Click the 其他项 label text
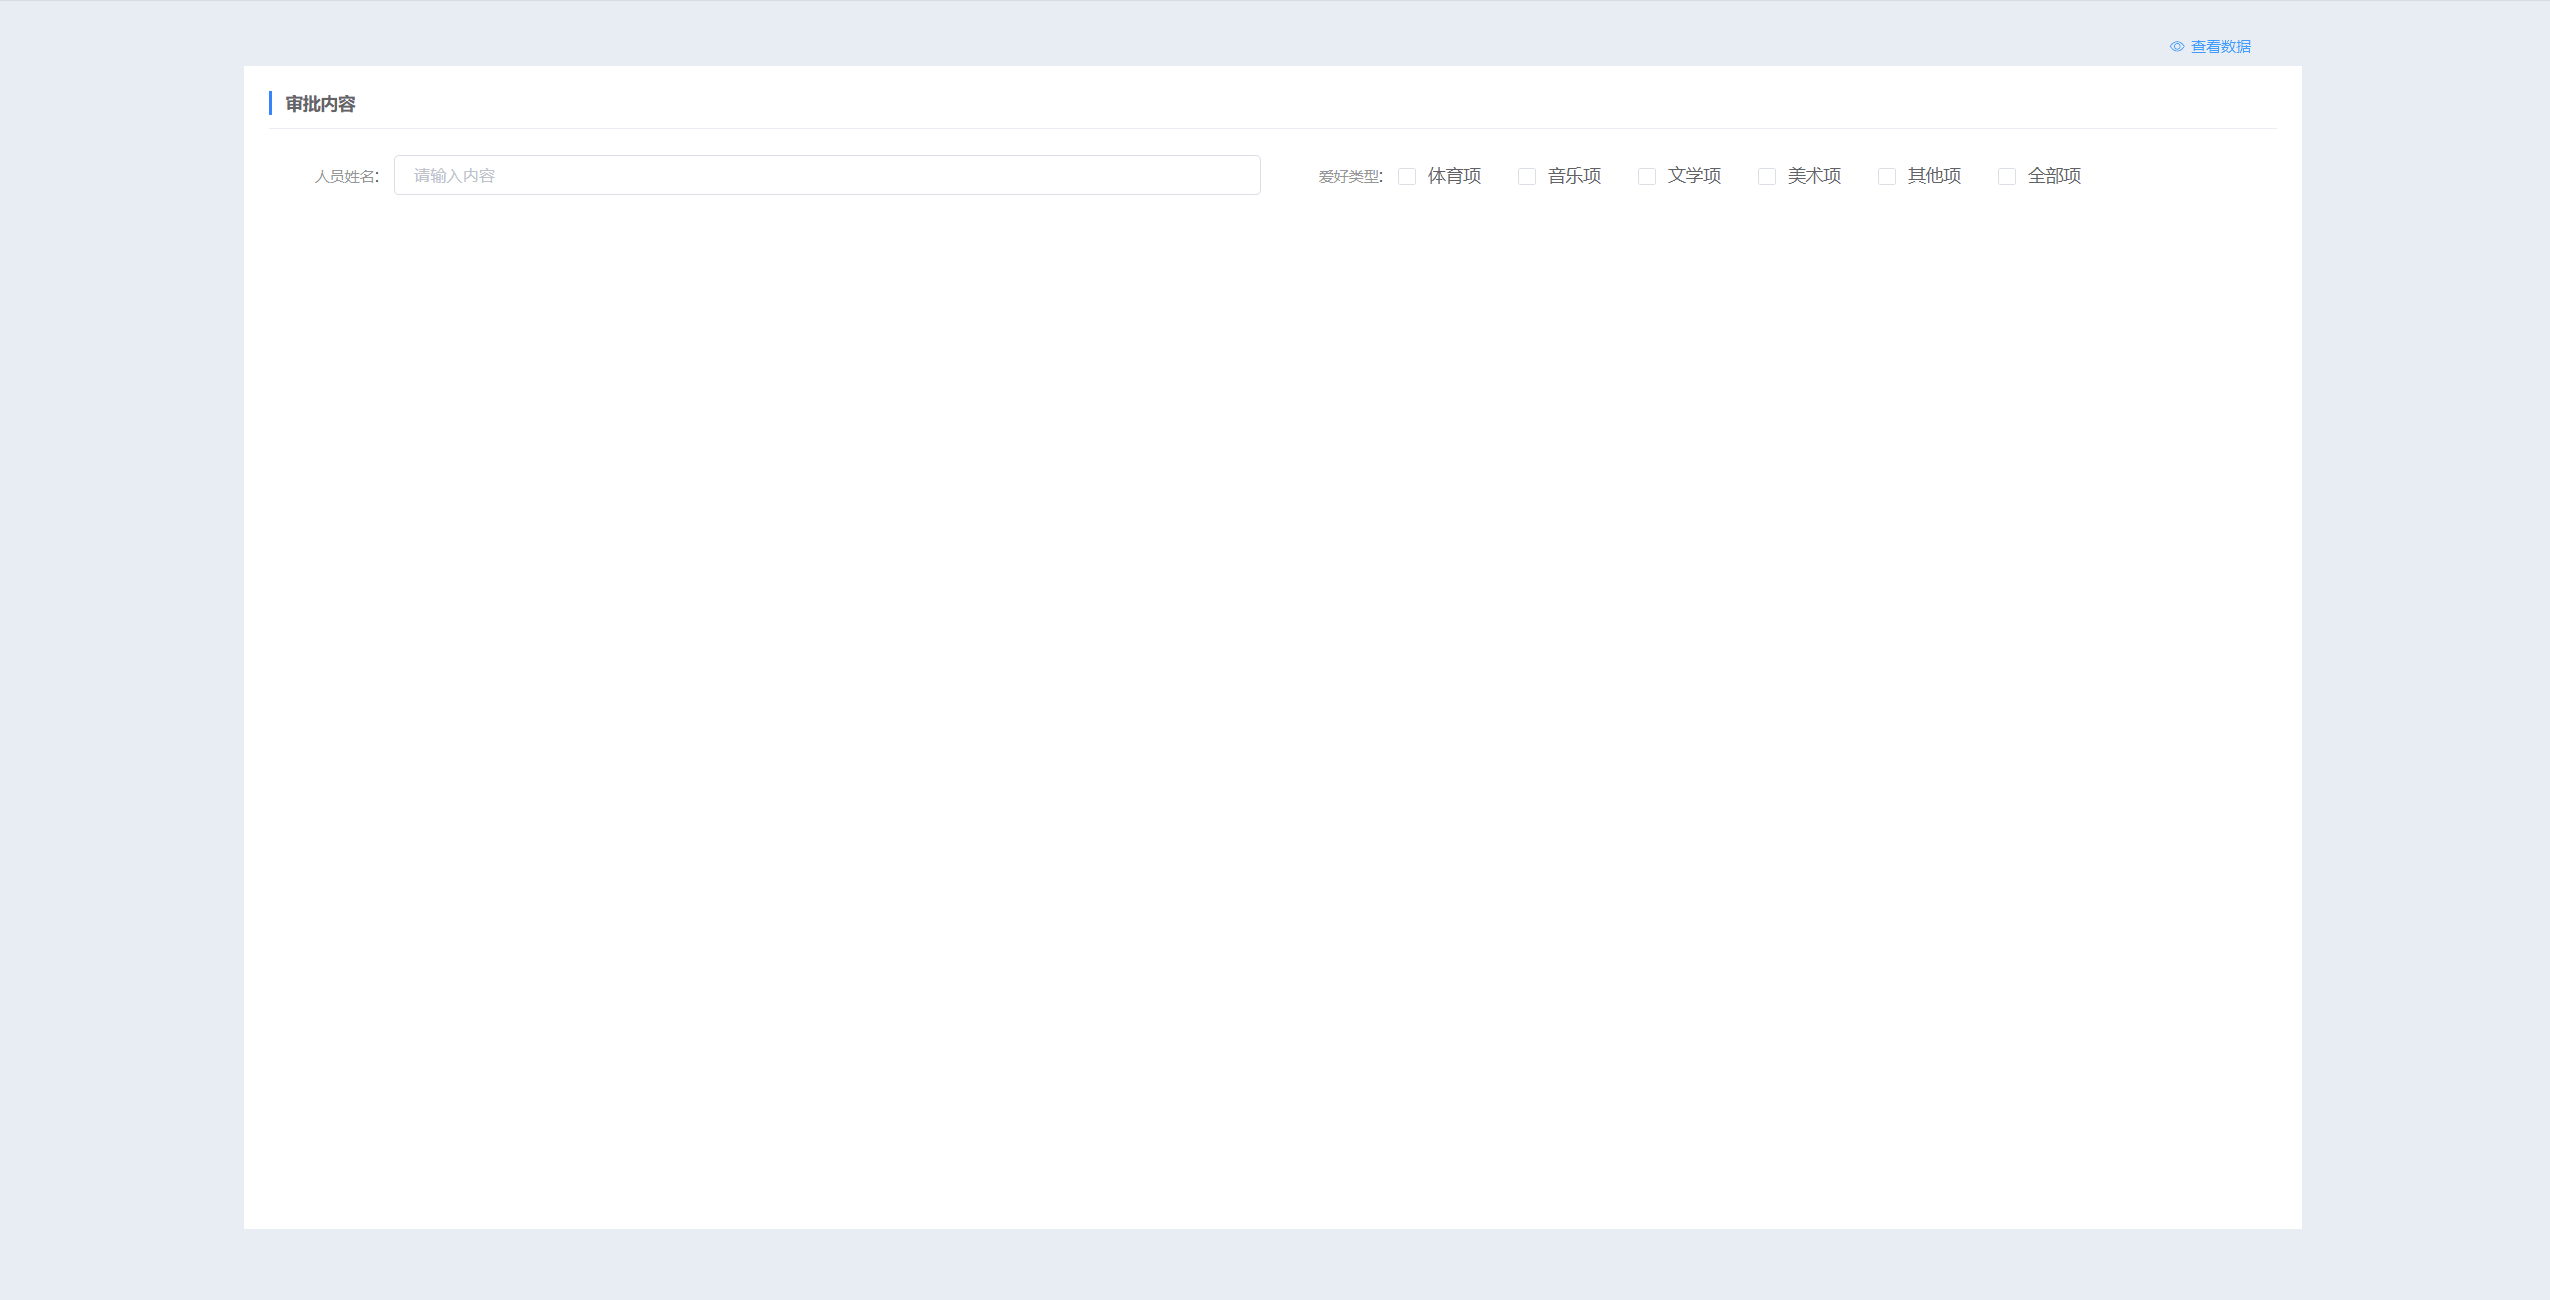 click(1934, 176)
